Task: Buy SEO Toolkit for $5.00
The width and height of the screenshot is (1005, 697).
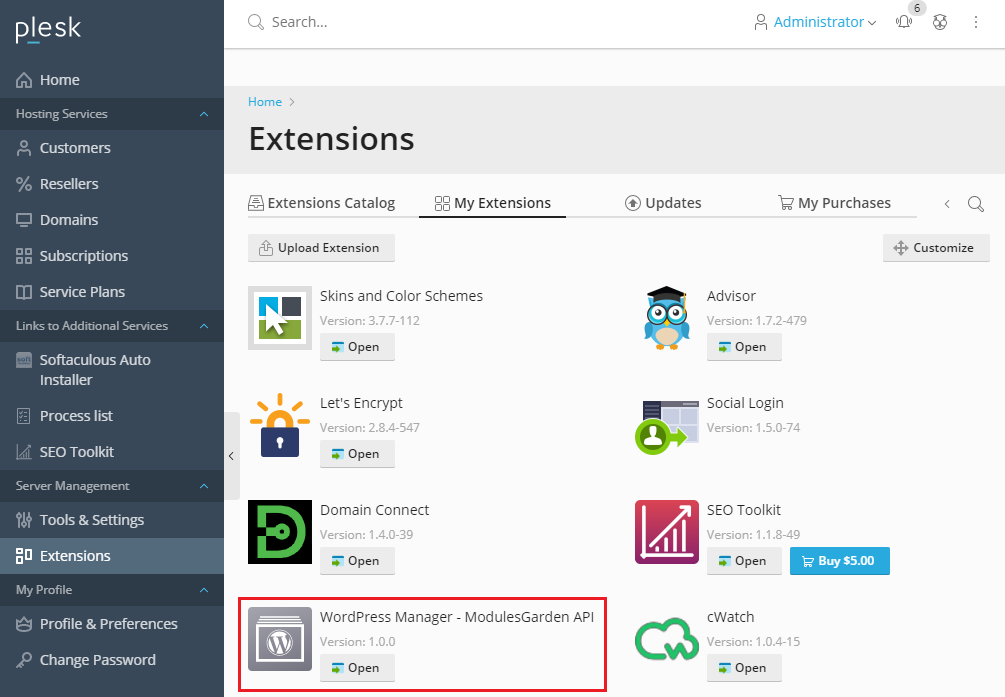Action: coord(840,561)
